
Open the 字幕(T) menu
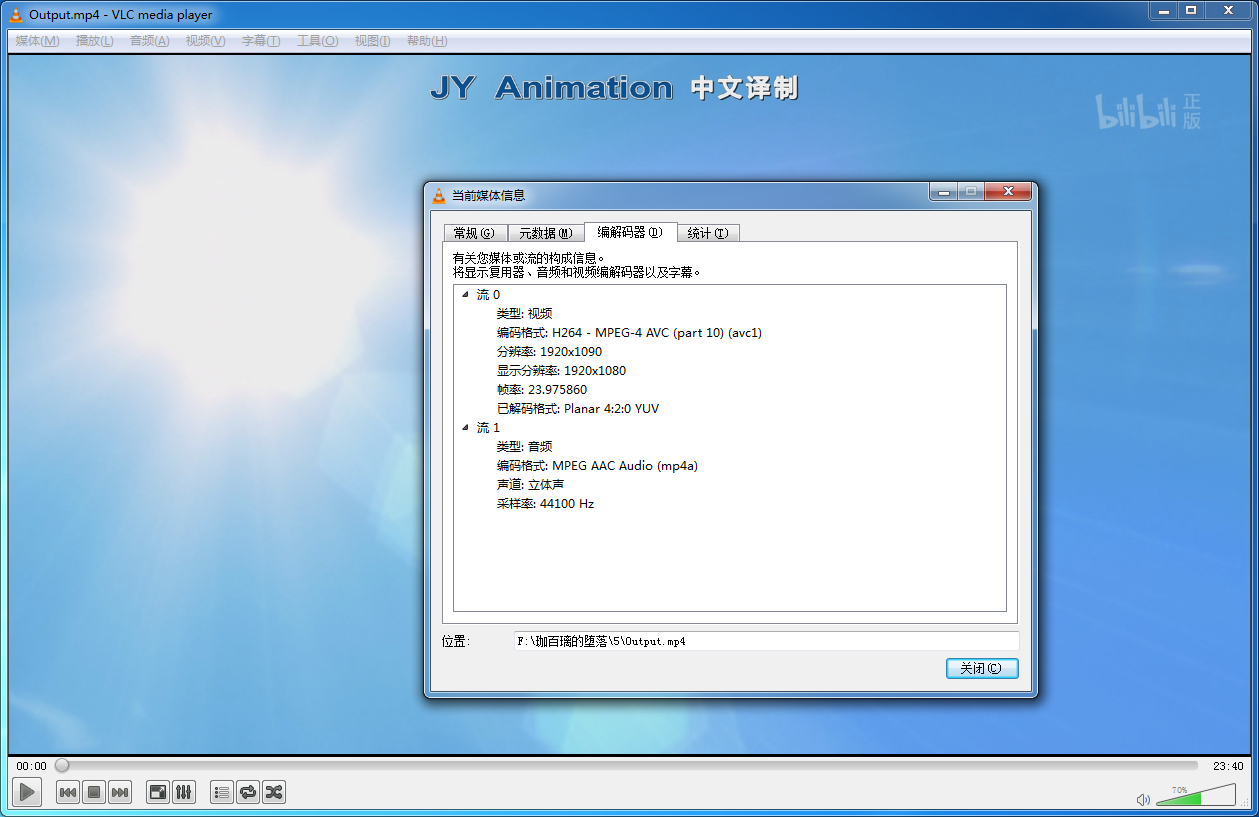click(x=260, y=41)
